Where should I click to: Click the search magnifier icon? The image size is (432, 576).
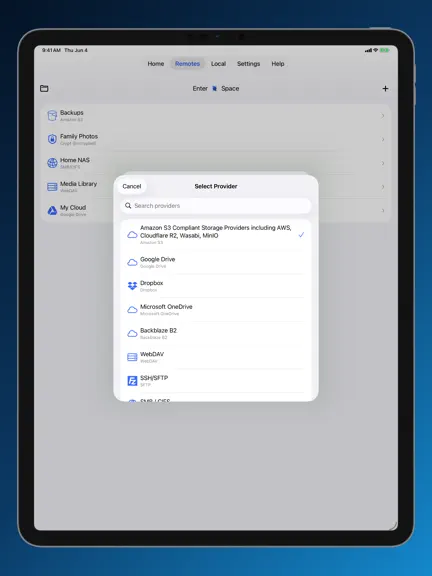pos(128,206)
